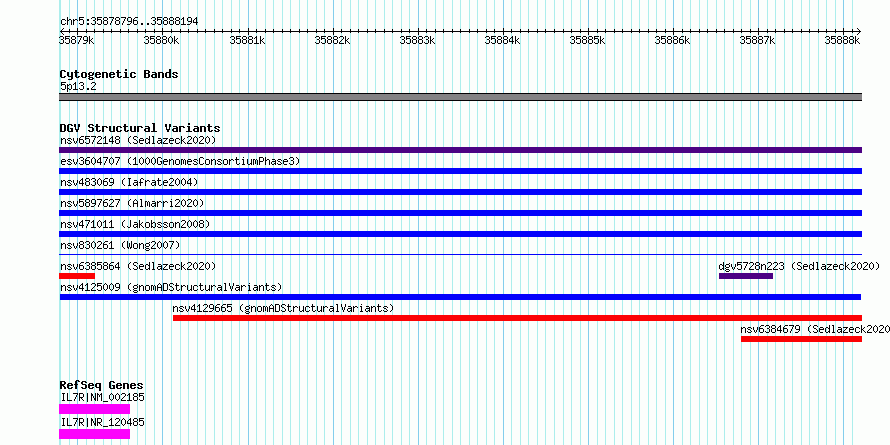Screen dimensions: 890x445
Task: Click the 35880k ruler position
Action: click(162, 40)
